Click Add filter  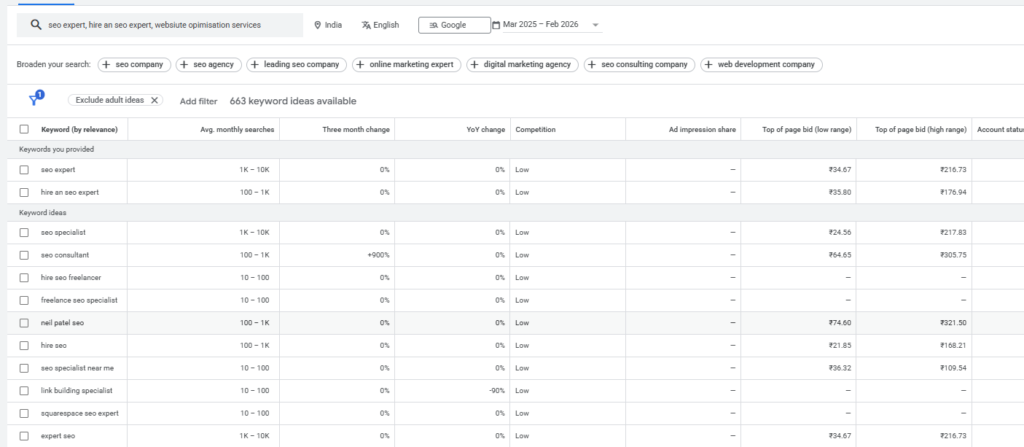tap(199, 101)
